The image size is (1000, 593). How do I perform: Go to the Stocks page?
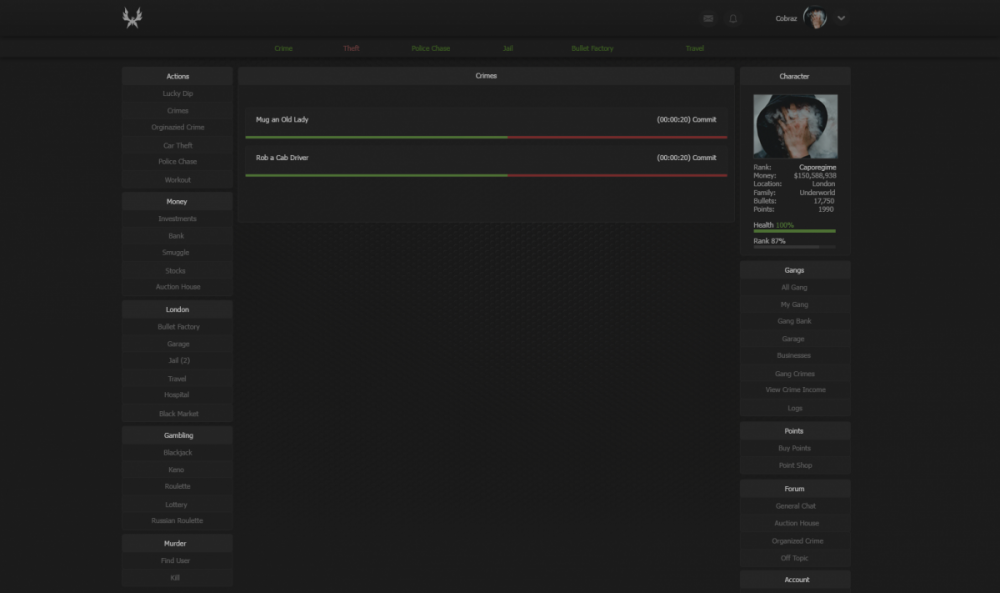[175, 270]
